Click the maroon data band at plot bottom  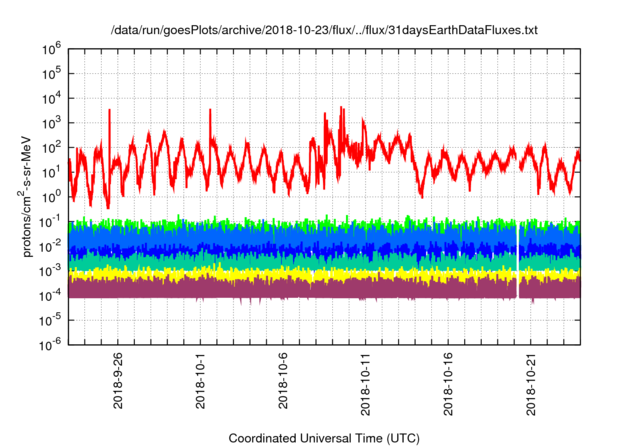(300, 290)
